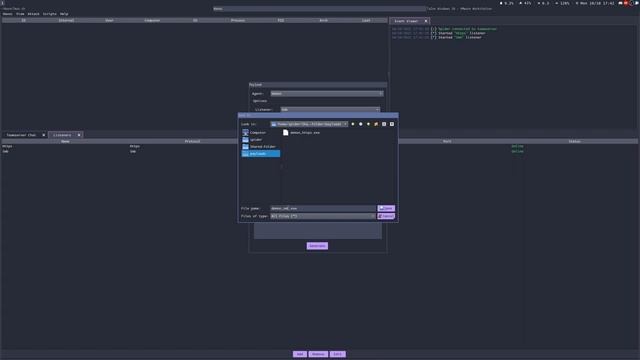Cancel the file dialog
Viewport: 640px width, 360px height.
[386, 216]
